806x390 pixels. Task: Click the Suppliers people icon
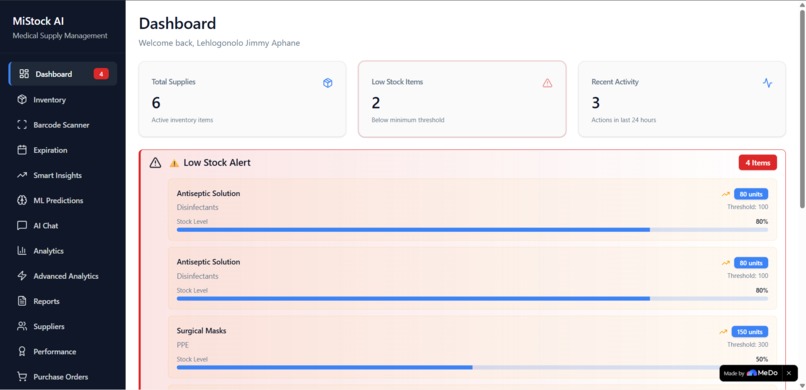(22, 326)
